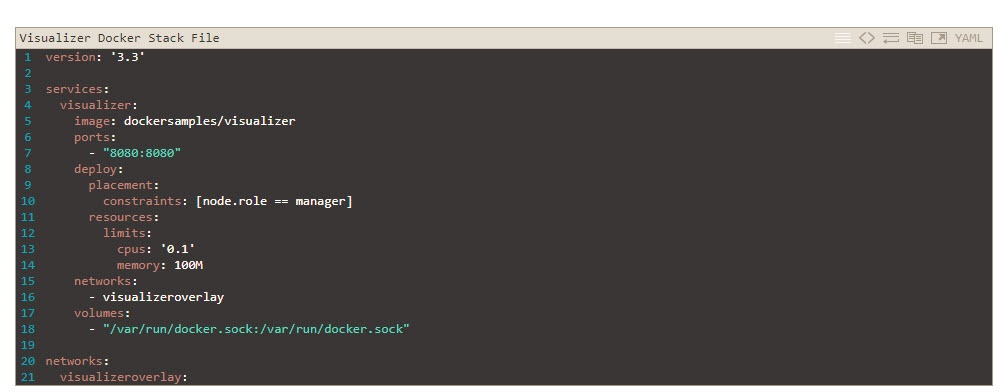Click line number 10 in gutter
The height and width of the screenshot is (392, 1008).
coord(28,201)
